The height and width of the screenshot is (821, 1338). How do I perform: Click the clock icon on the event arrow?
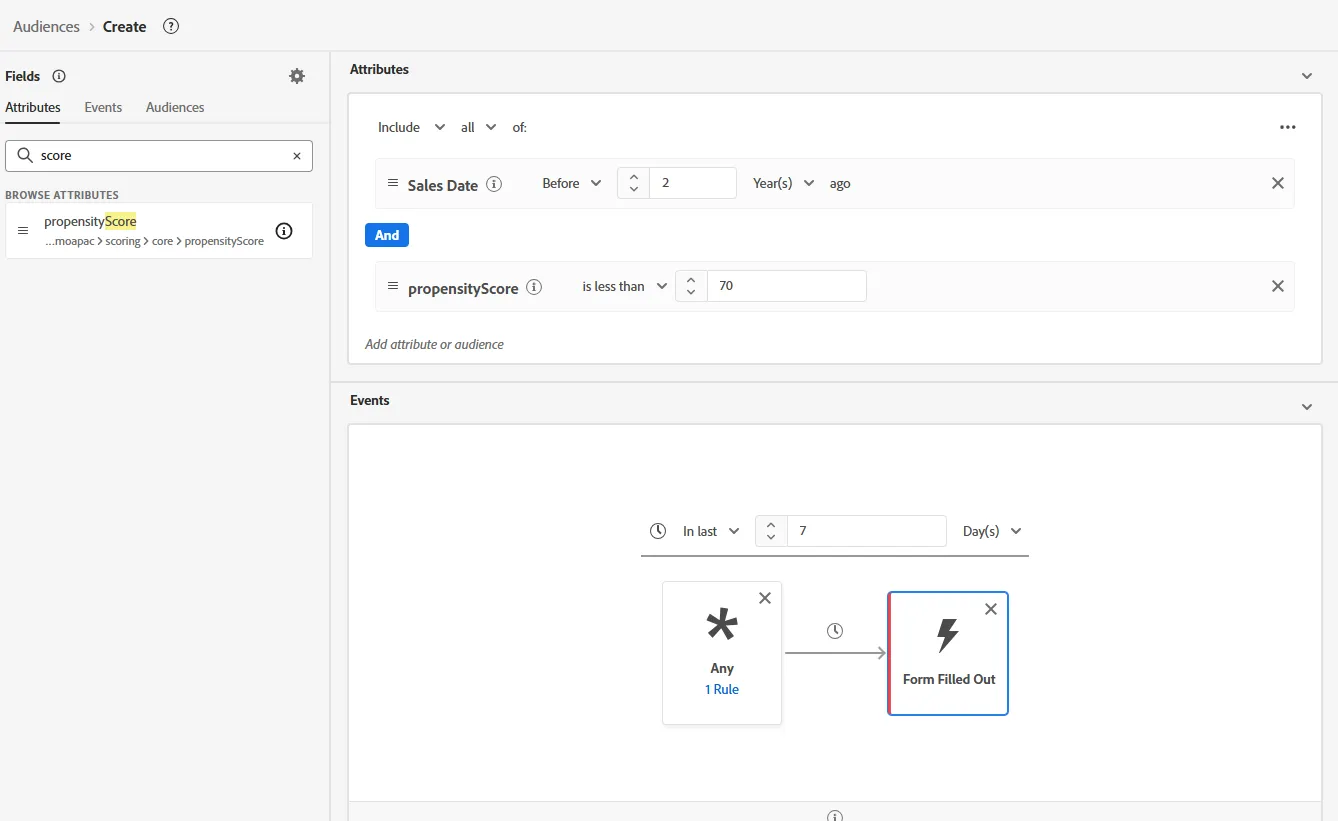[835, 631]
